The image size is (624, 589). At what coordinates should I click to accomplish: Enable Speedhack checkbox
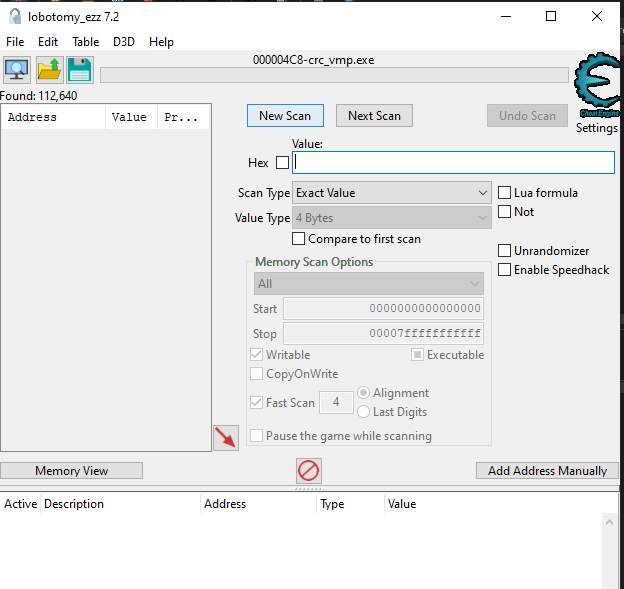[x=504, y=270]
